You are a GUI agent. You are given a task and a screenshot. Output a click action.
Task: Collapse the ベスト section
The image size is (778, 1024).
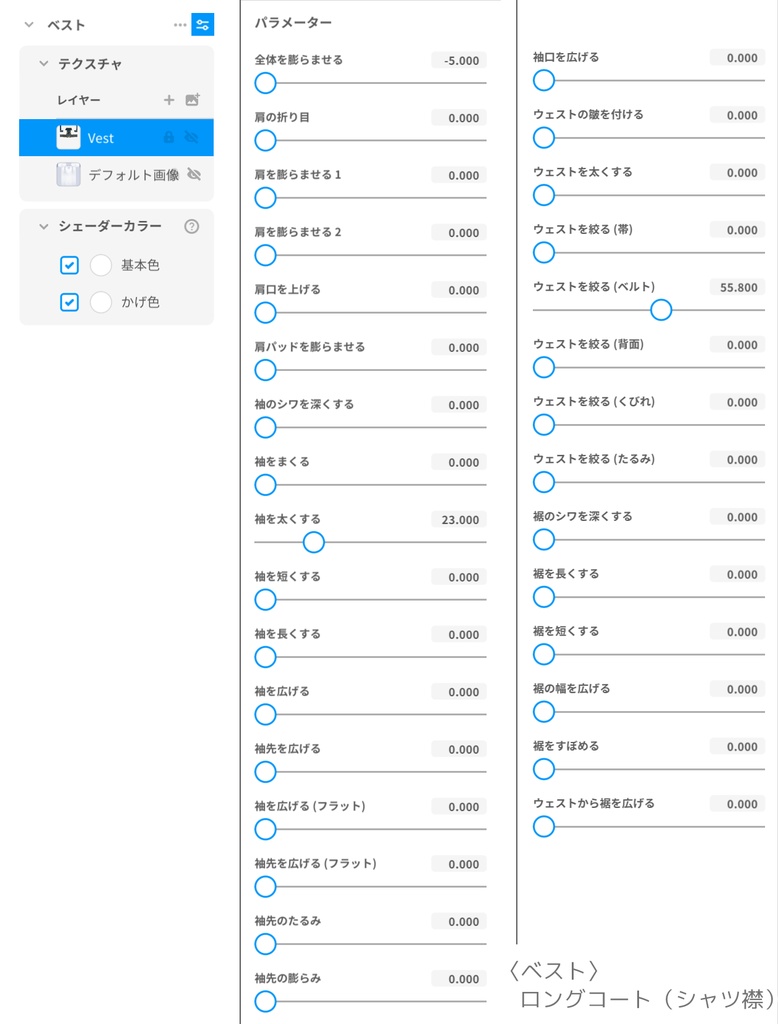click(x=28, y=24)
